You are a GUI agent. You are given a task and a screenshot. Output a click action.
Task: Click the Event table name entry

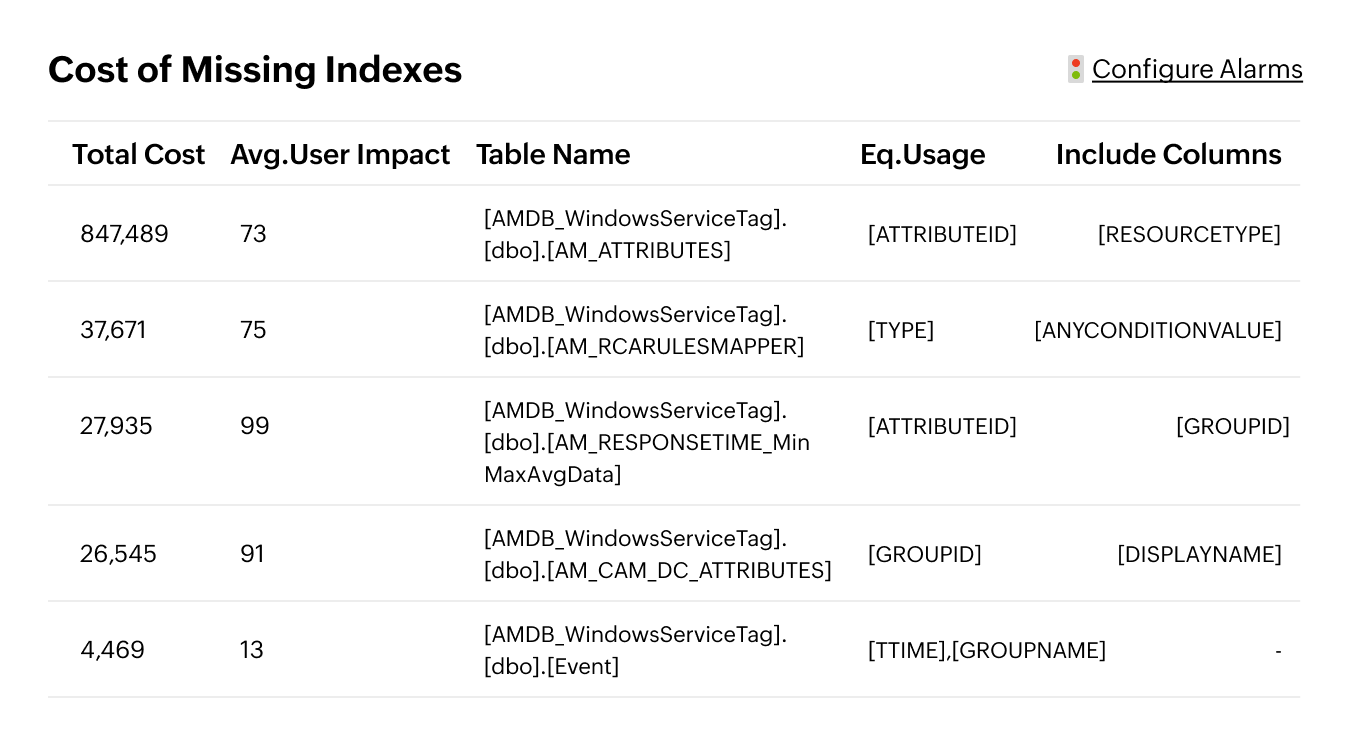(635, 650)
